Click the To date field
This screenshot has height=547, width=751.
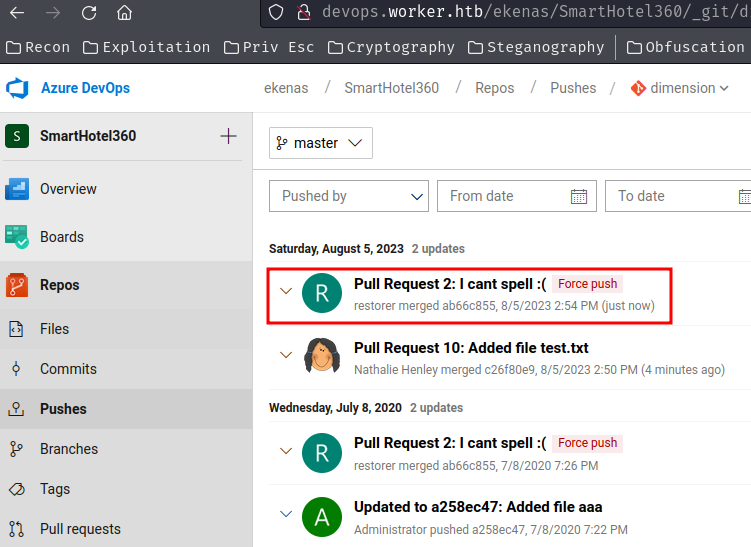678,196
